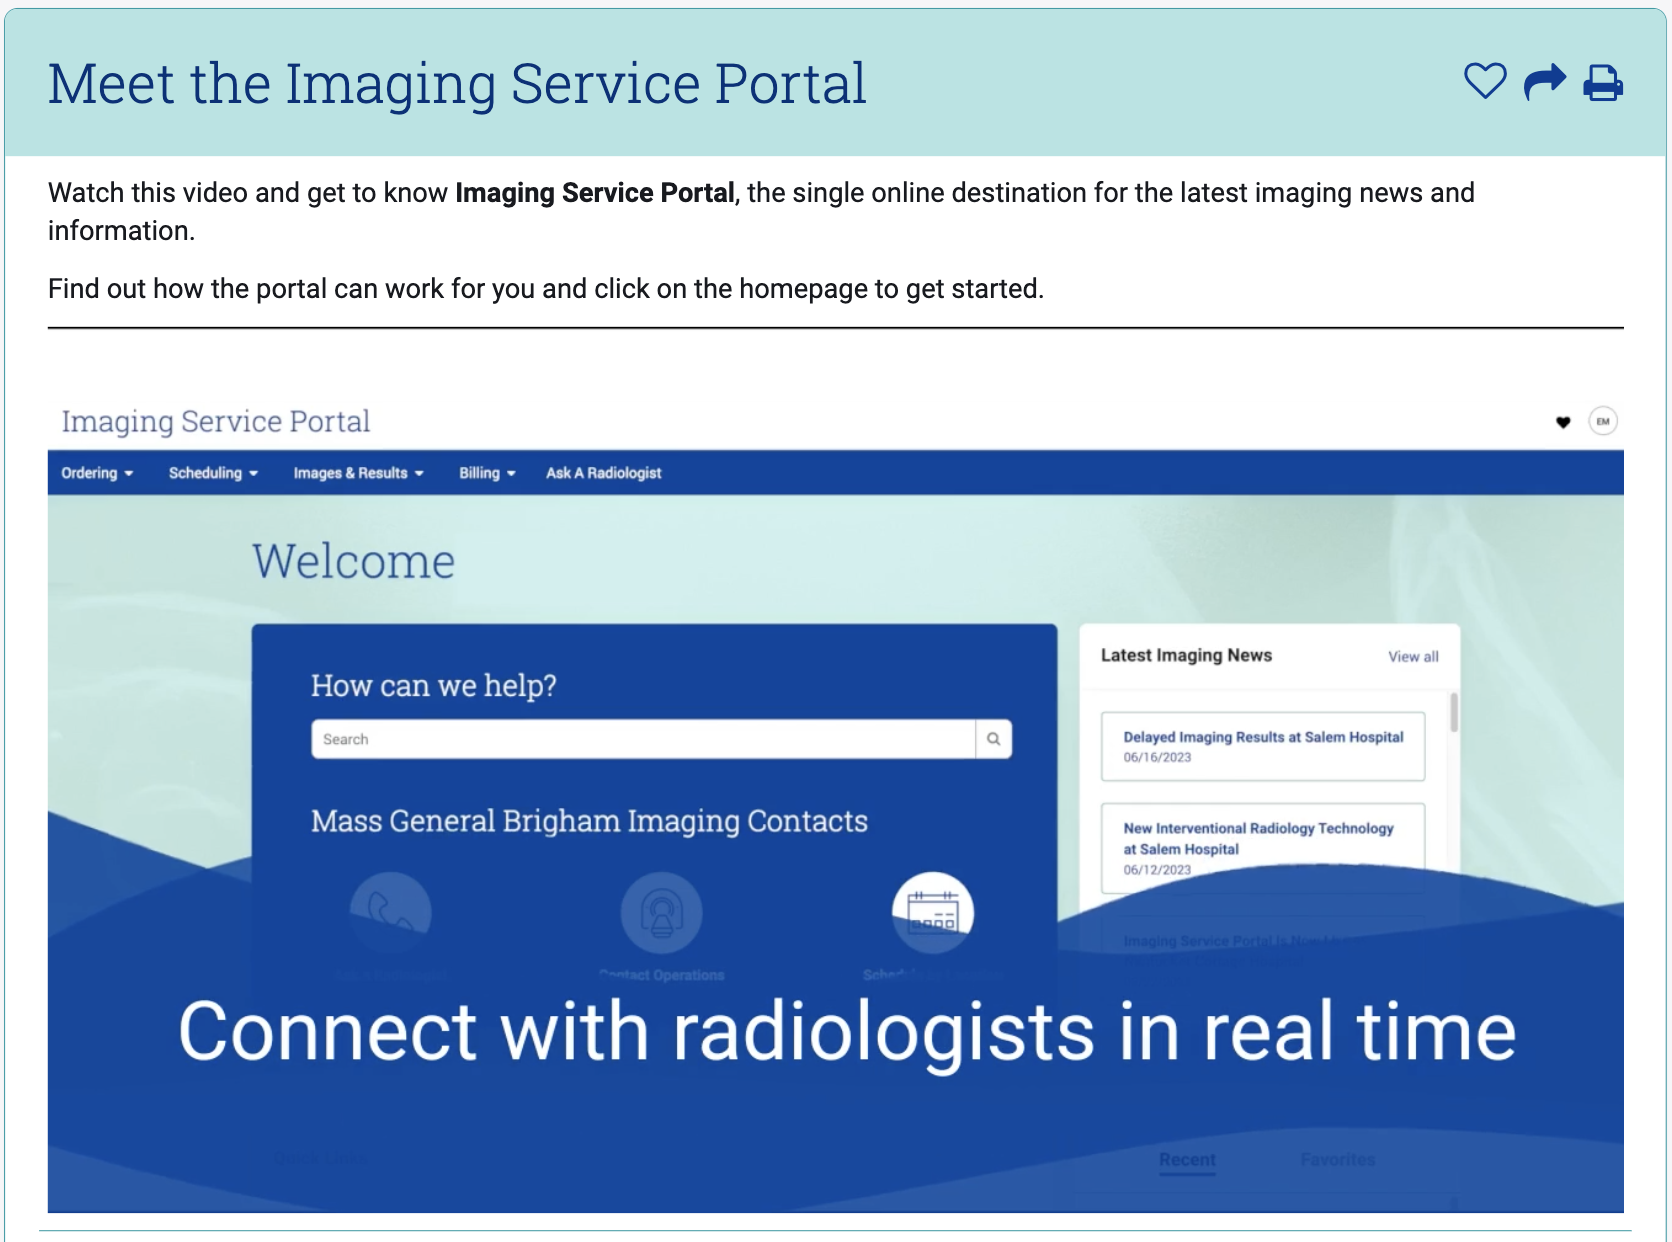Print the page with the printer icon
Image resolution: width=1672 pixels, height=1242 pixels.
(1603, 82)
